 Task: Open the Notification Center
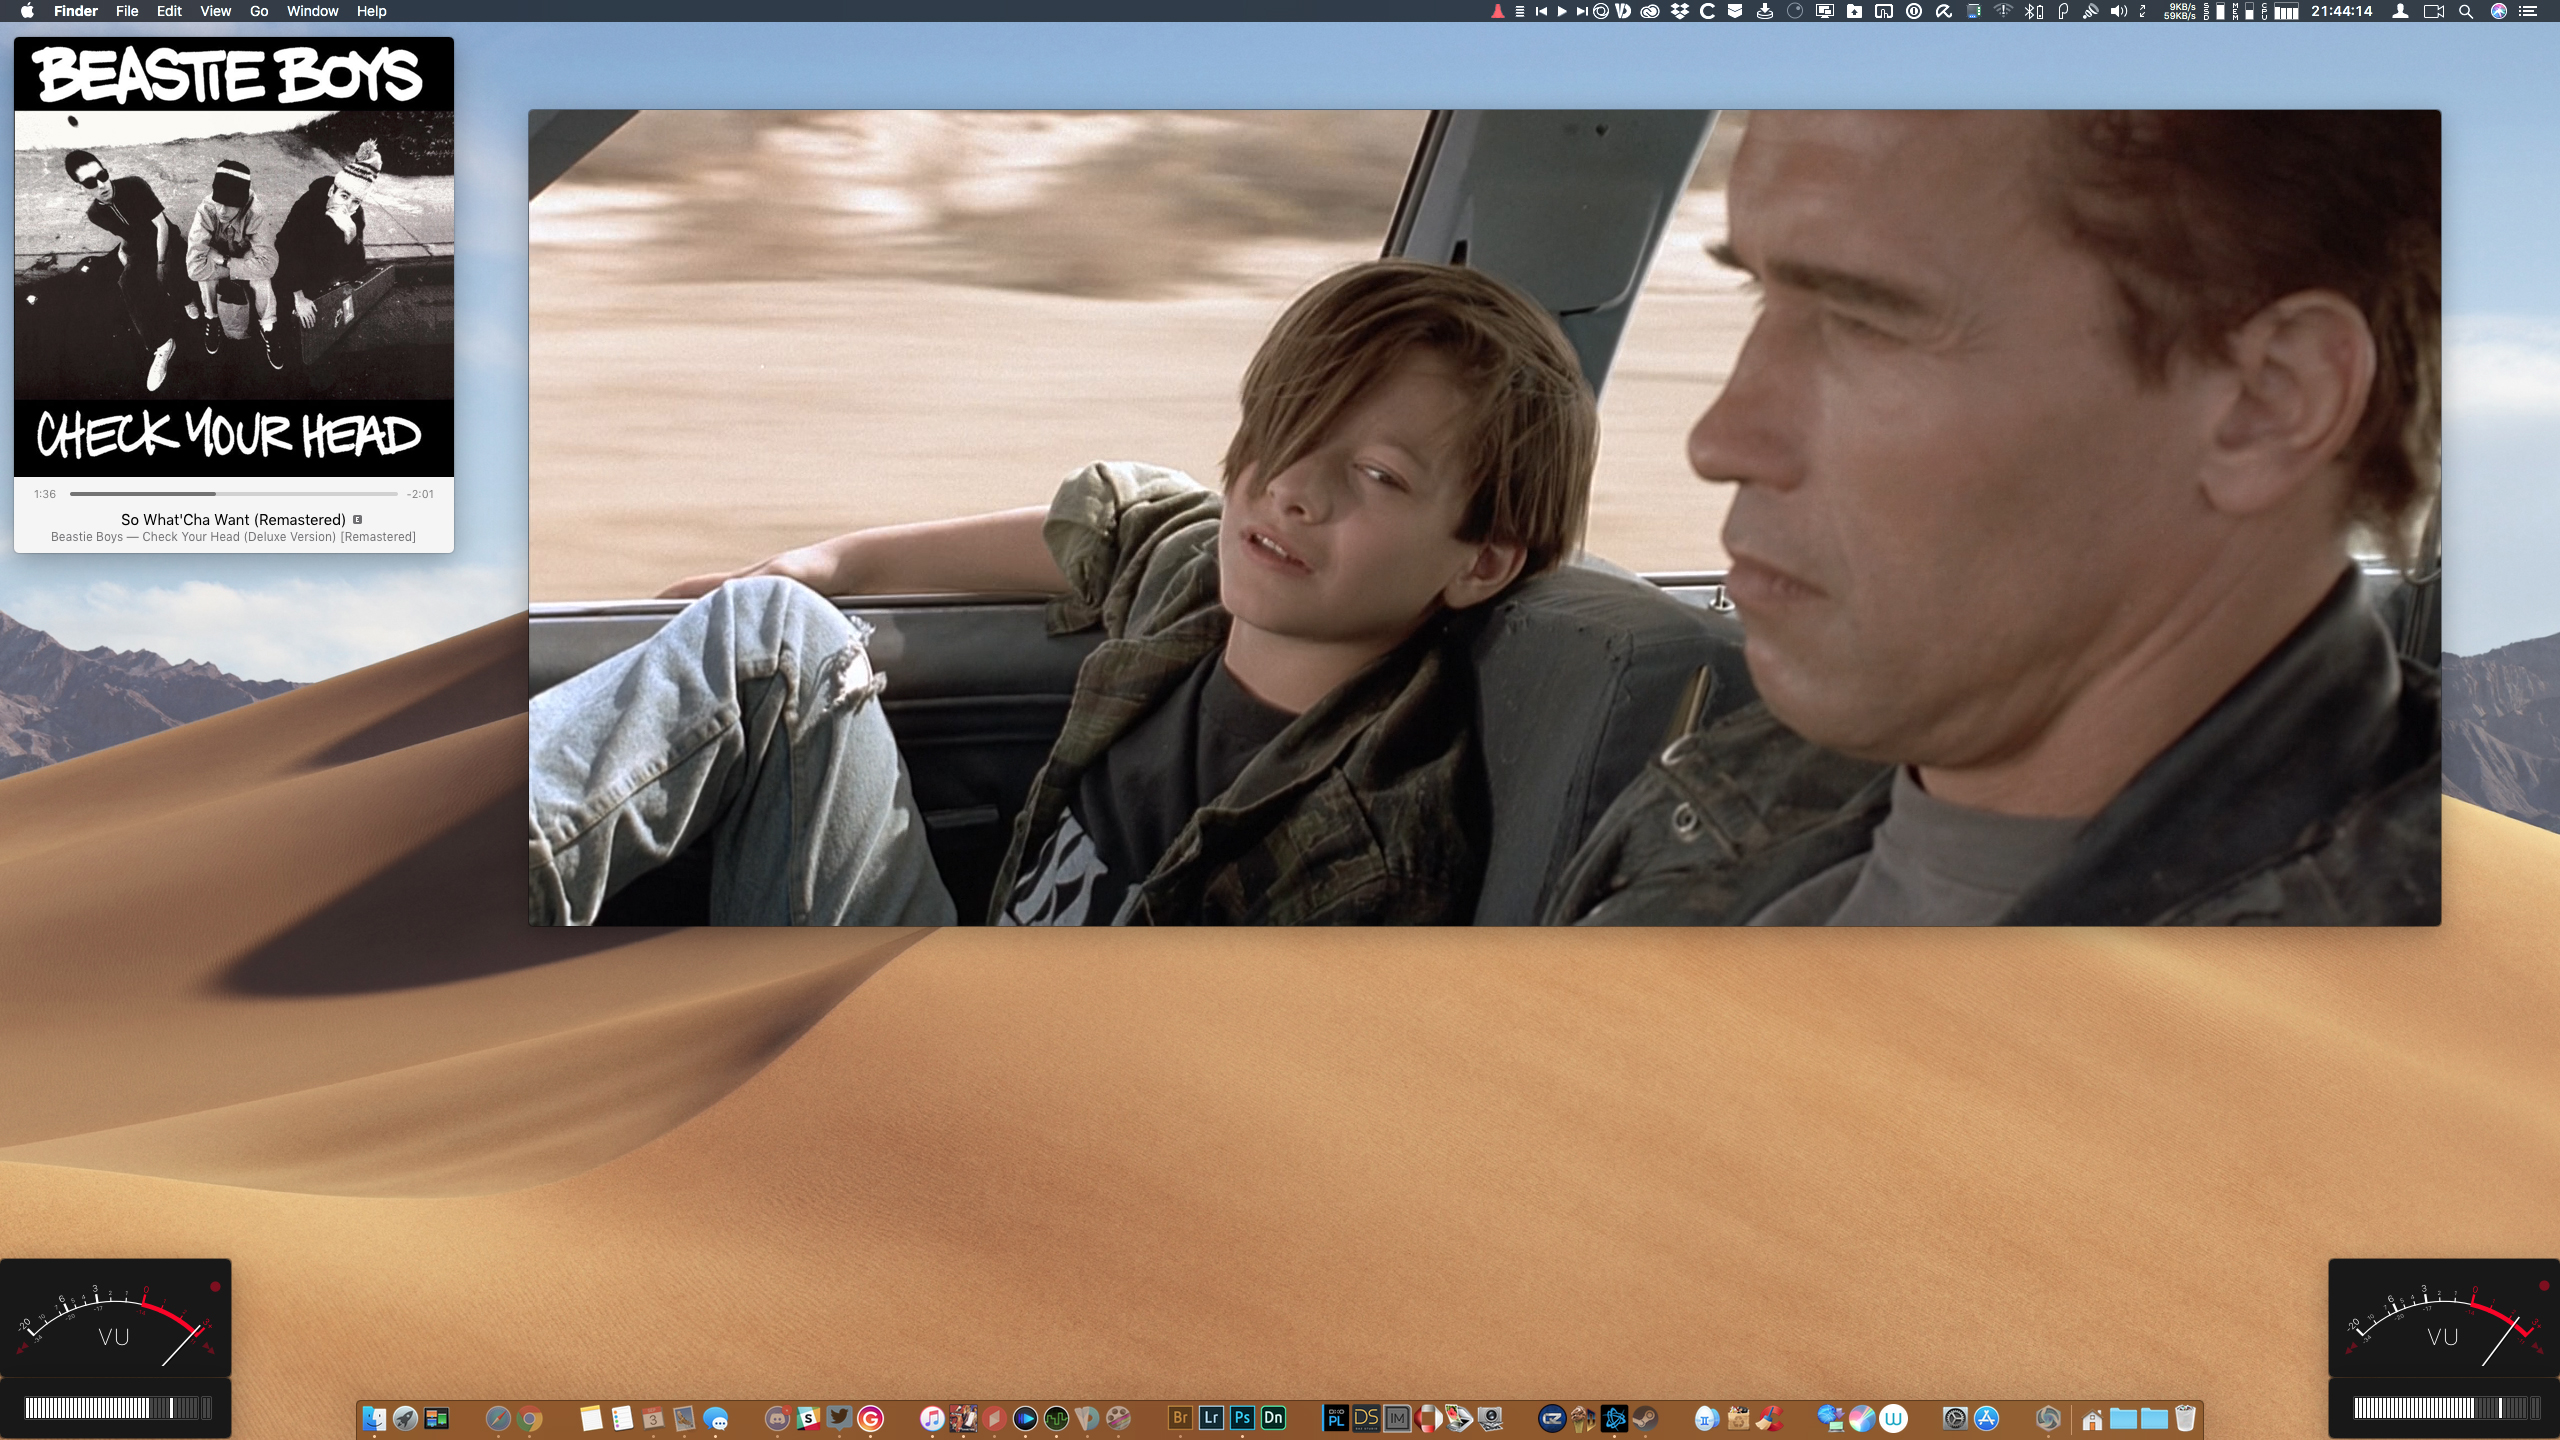click(2529, 12)
